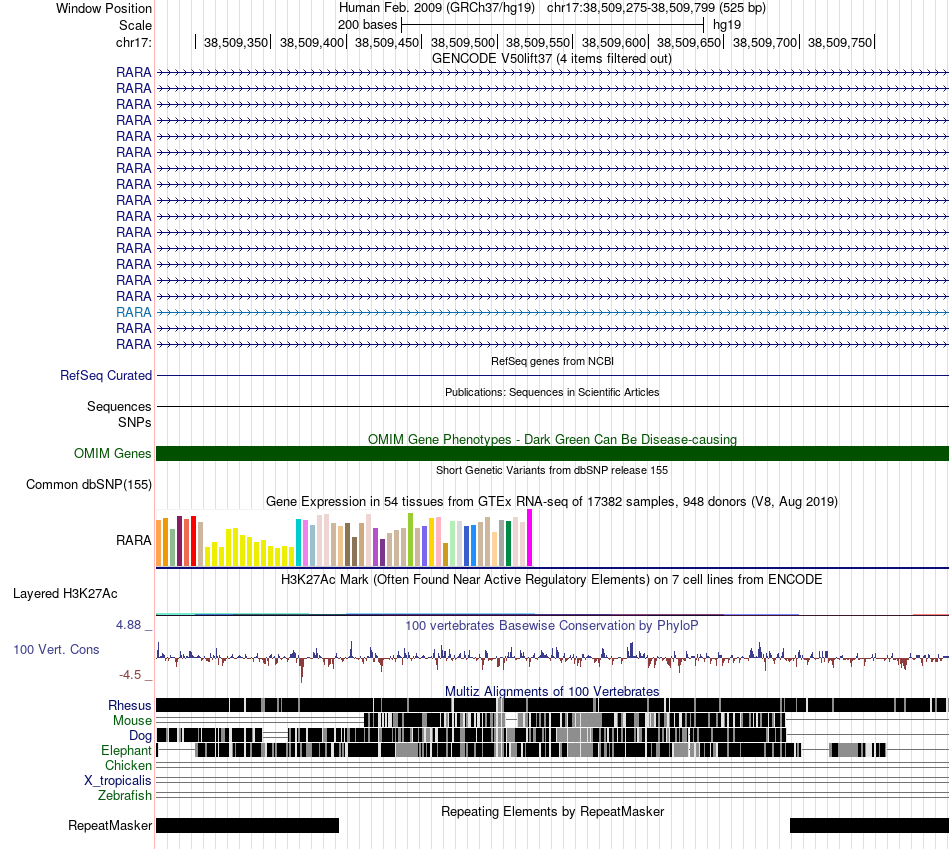Open the 'Repeating Elements by RepeatMasker' title
This screenshot has width=950, height=849.
(552, 811)
